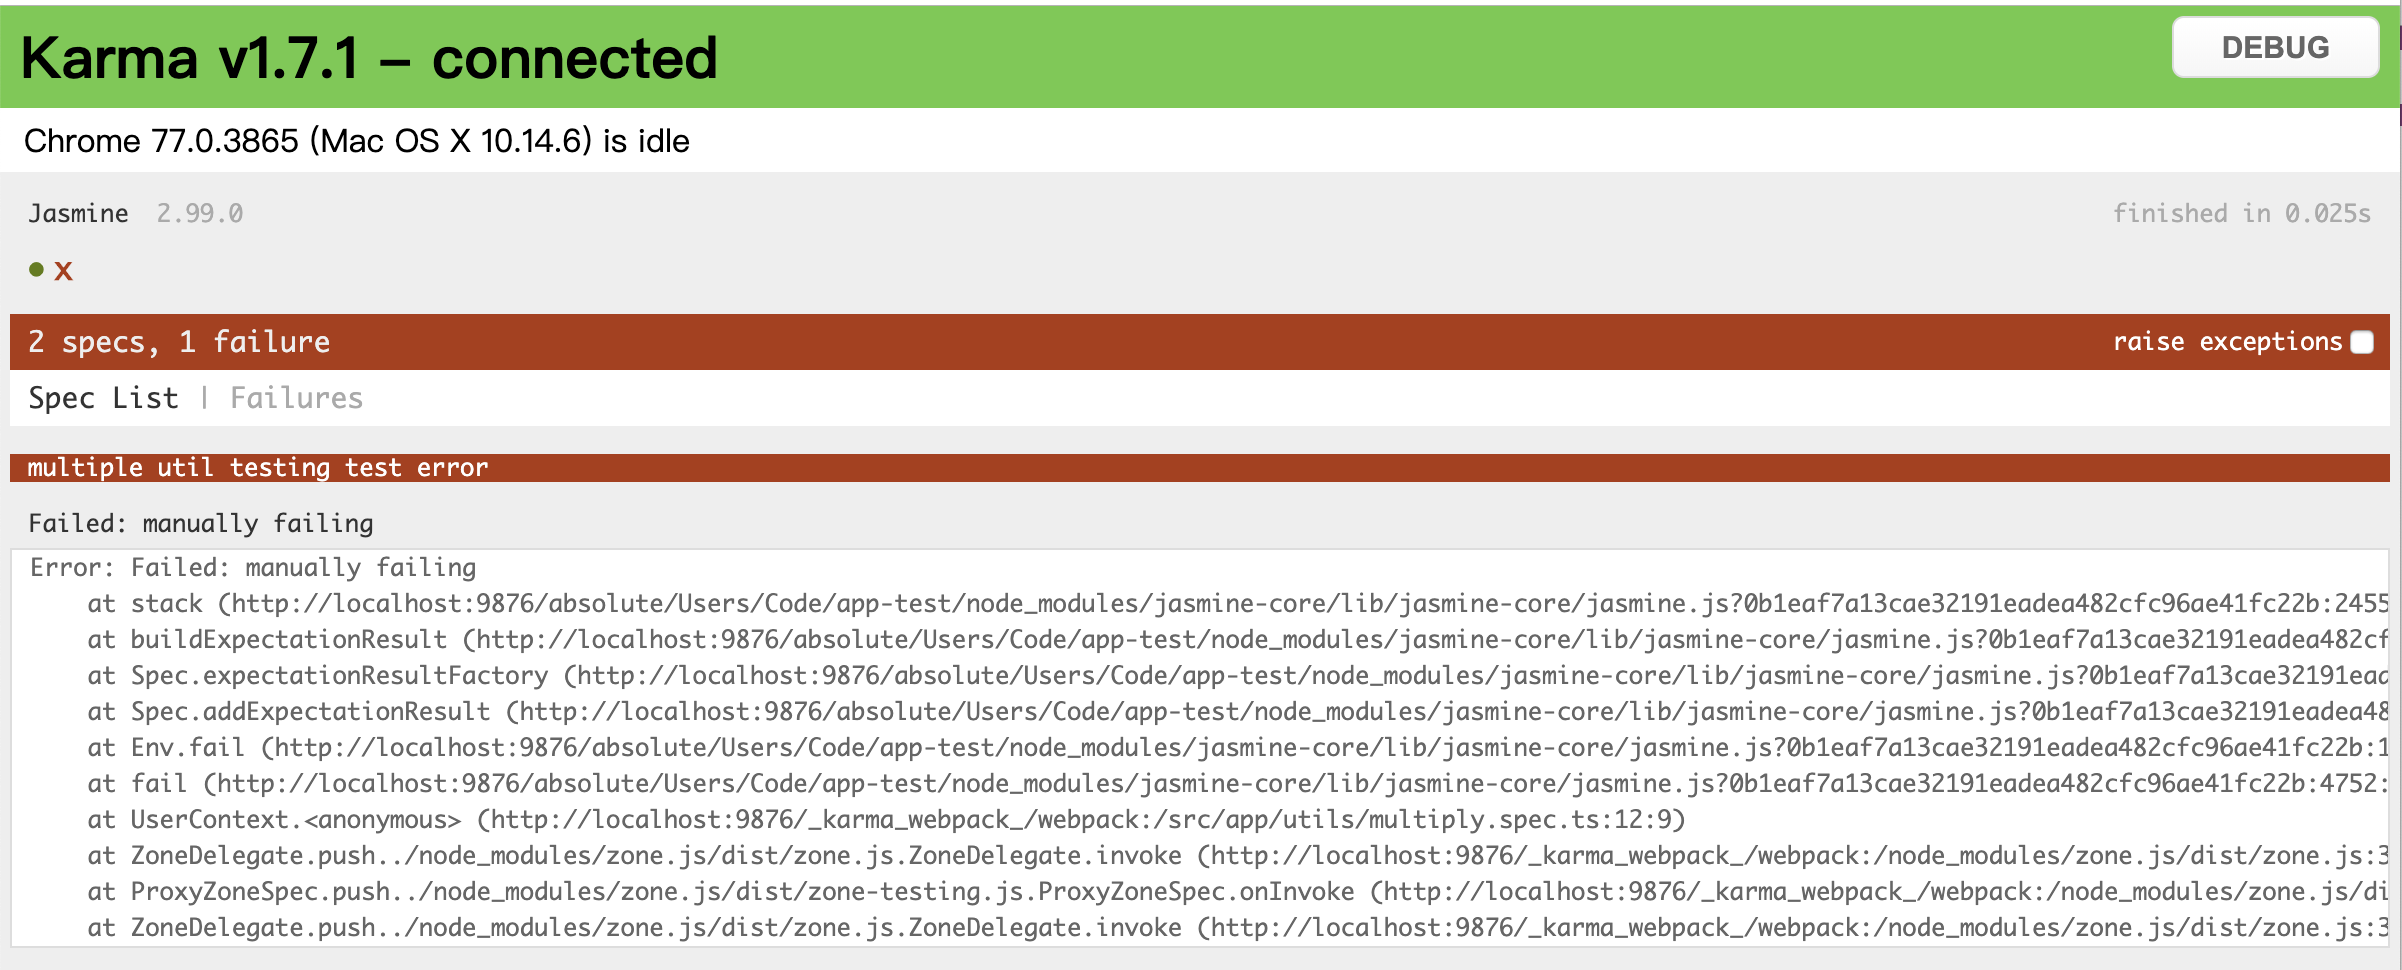The image size is (2402, 970).
Task: Click the 'Error: Failed: manually failing' stack trace line
Action: (253, 568)
